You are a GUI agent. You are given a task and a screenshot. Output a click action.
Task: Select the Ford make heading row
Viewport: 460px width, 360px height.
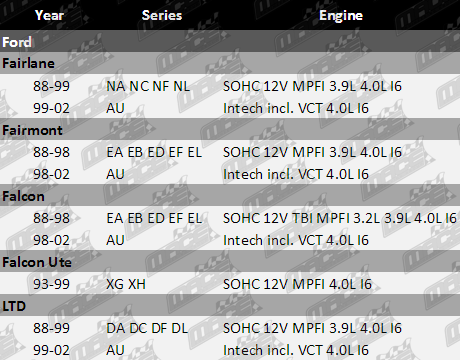click(230, 41)
